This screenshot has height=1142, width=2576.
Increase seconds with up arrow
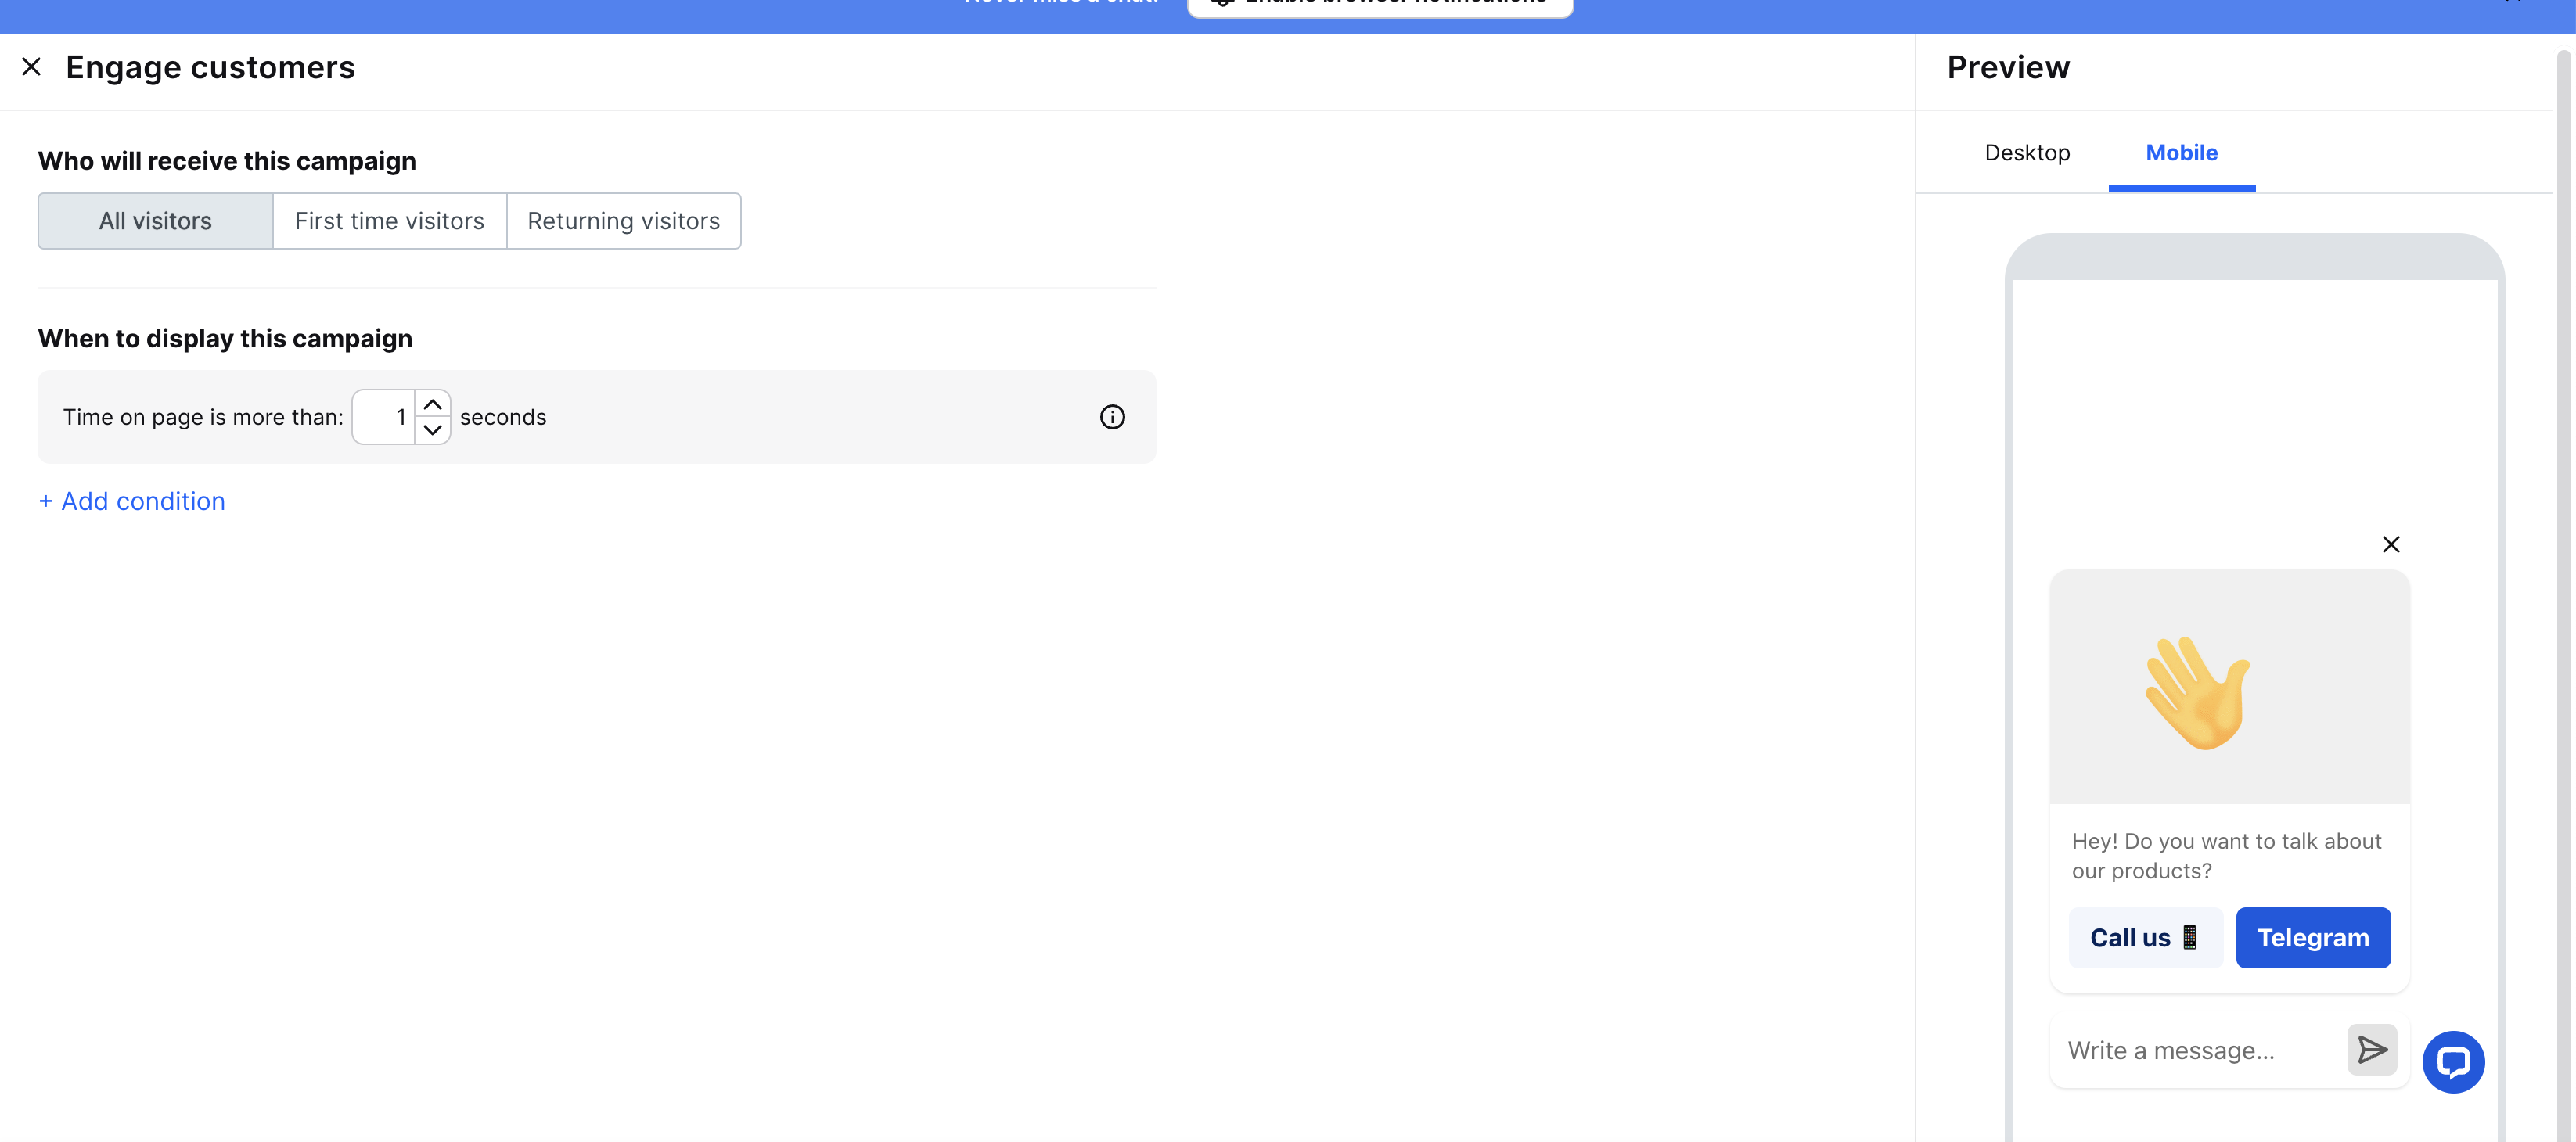pos(432,405)
